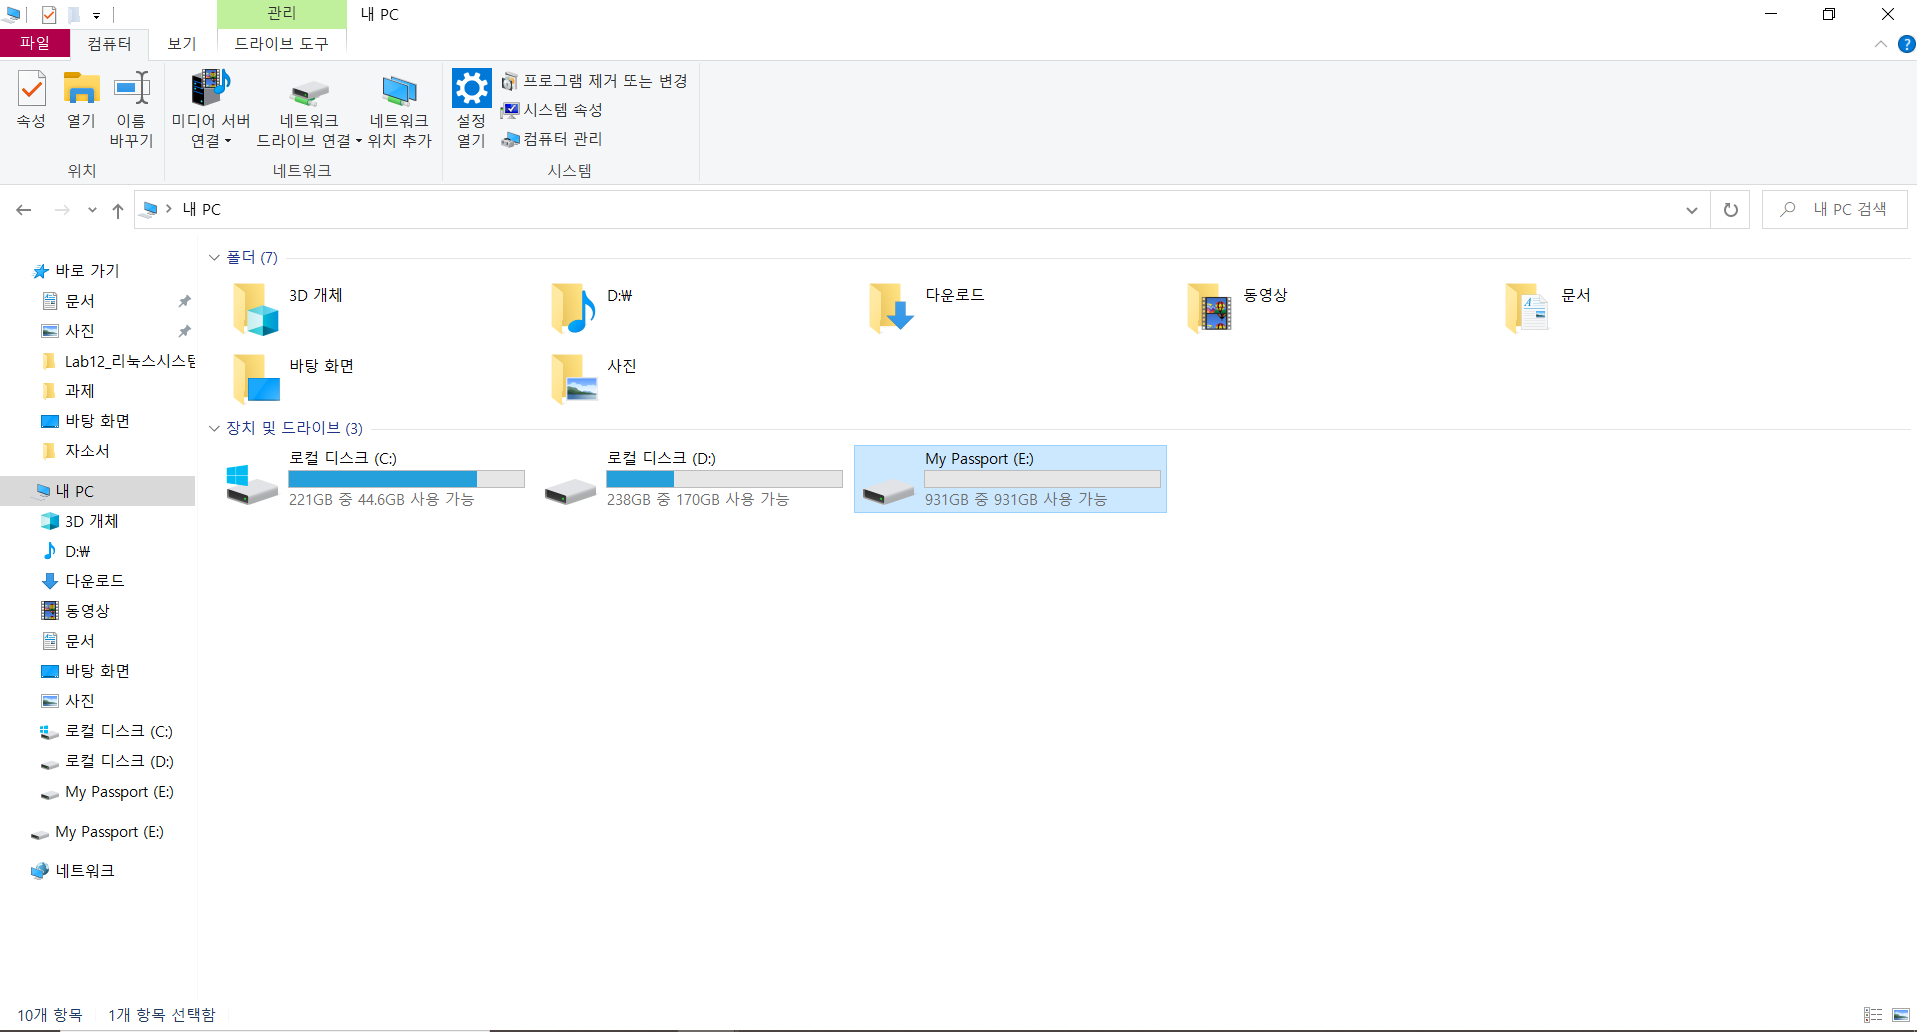The image size is (1917, 1032).
Task: Select 로컬 디스크 (D:) drive
Action: 694,479
